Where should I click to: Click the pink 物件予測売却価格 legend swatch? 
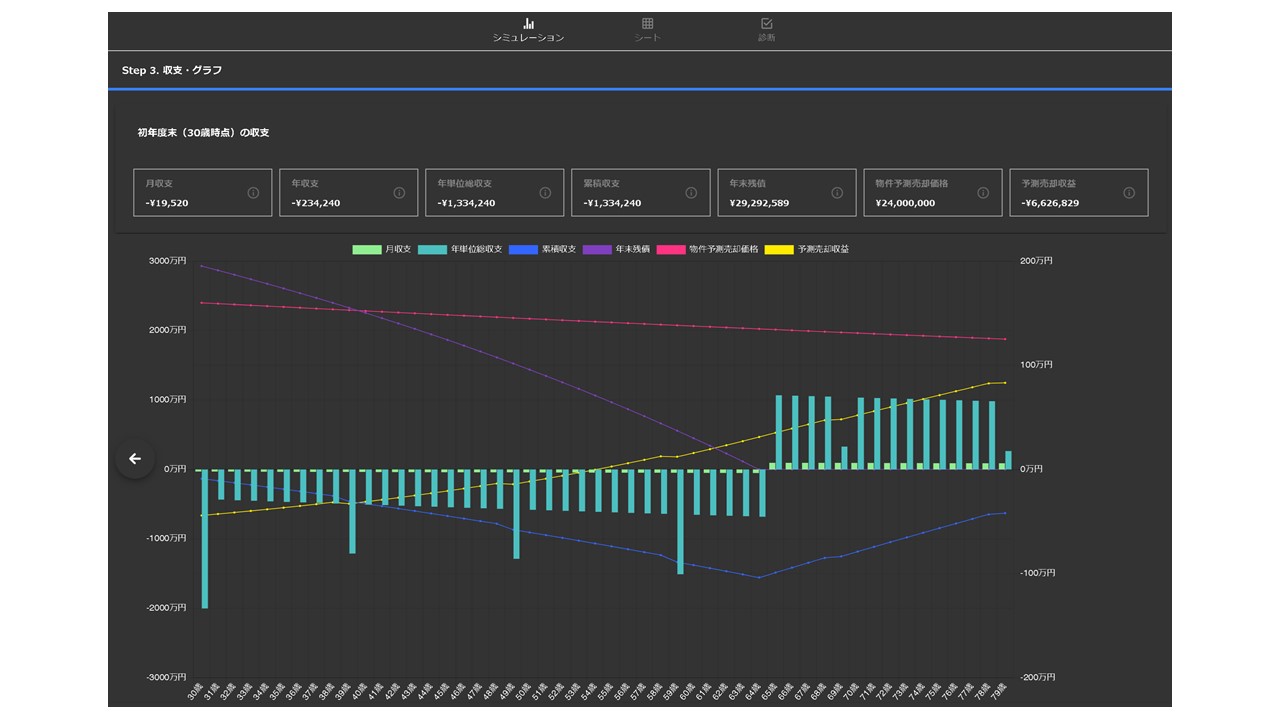click(670, 249)
